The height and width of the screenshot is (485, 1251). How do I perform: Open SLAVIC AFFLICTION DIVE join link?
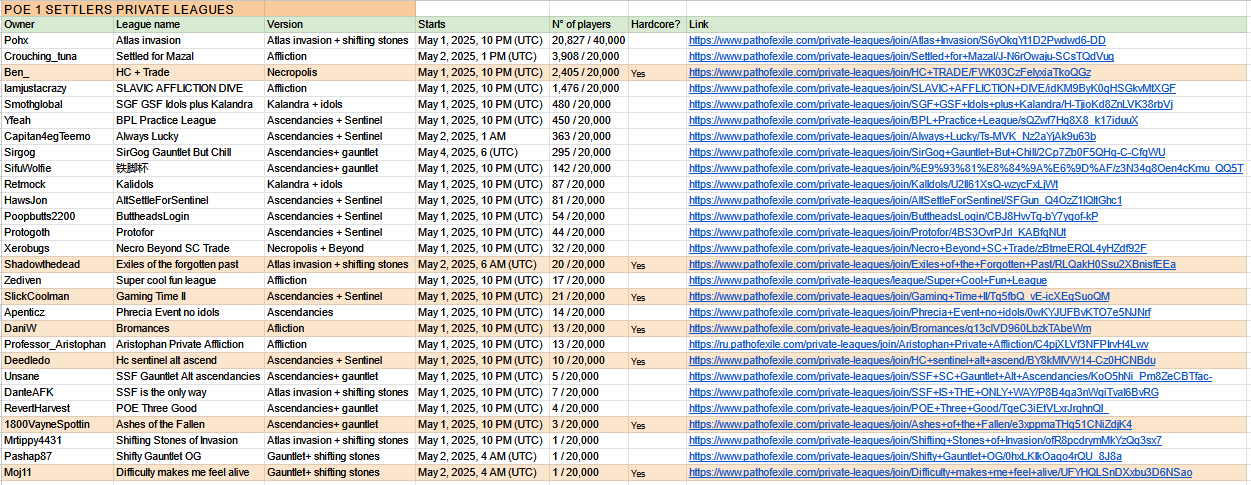pyautogui.click(x=932, y=88)
